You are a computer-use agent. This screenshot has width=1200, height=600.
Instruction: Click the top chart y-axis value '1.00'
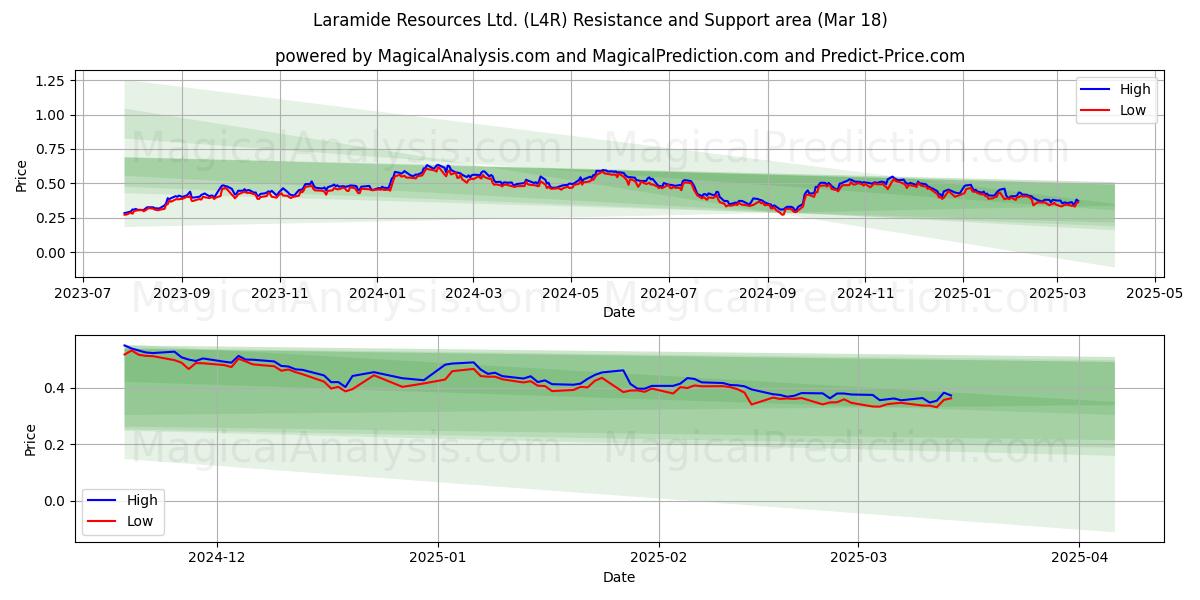(x=50, y=115)
